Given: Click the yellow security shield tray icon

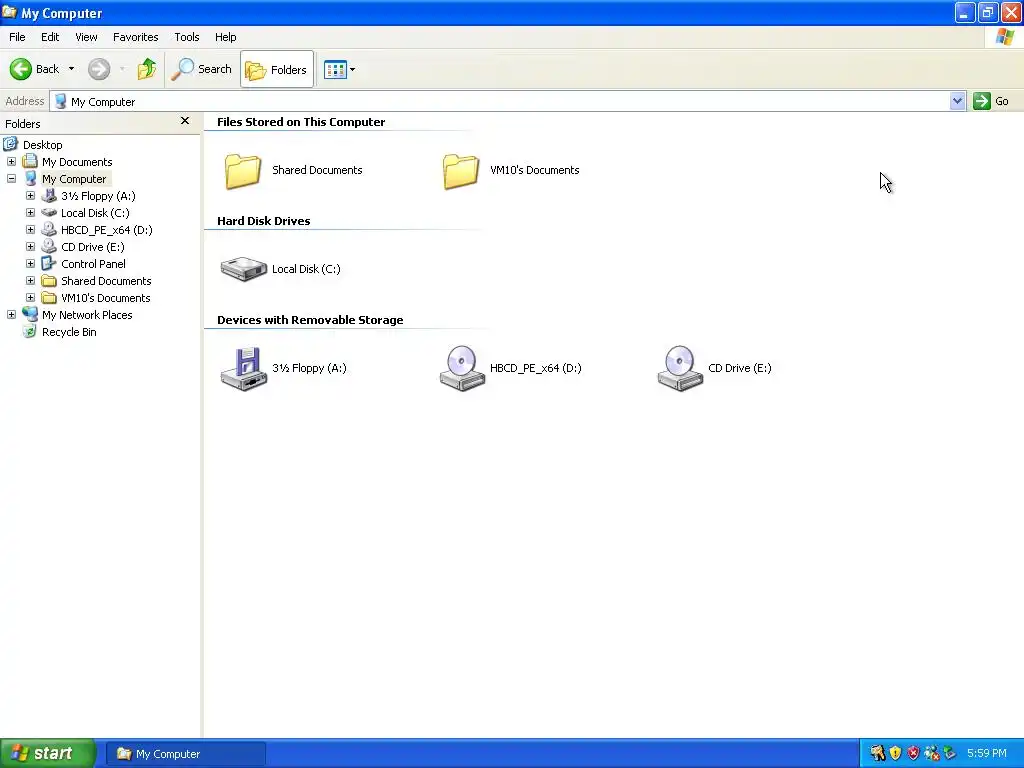Looking at the screenshot, I should [895, 753].
